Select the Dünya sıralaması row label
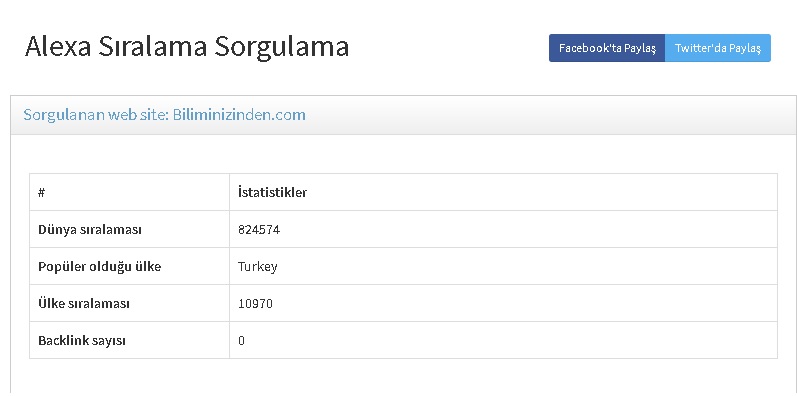797x396 pixels. point(90,230)
